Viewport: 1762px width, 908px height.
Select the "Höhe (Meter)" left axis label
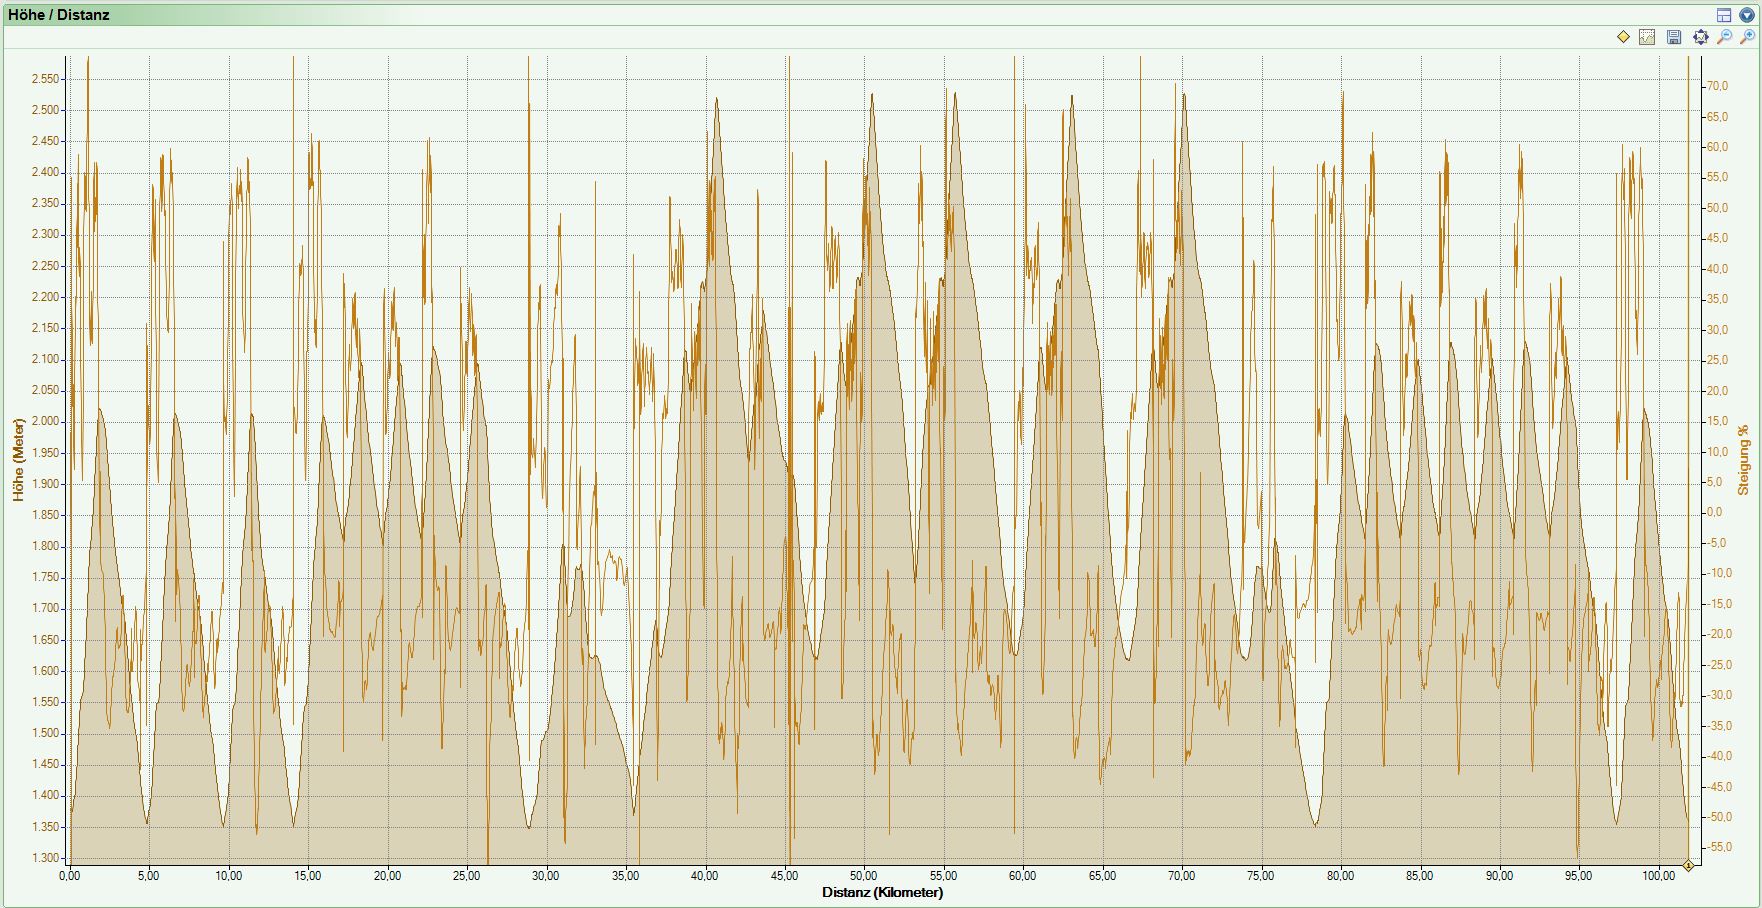(x=18, y=459)
